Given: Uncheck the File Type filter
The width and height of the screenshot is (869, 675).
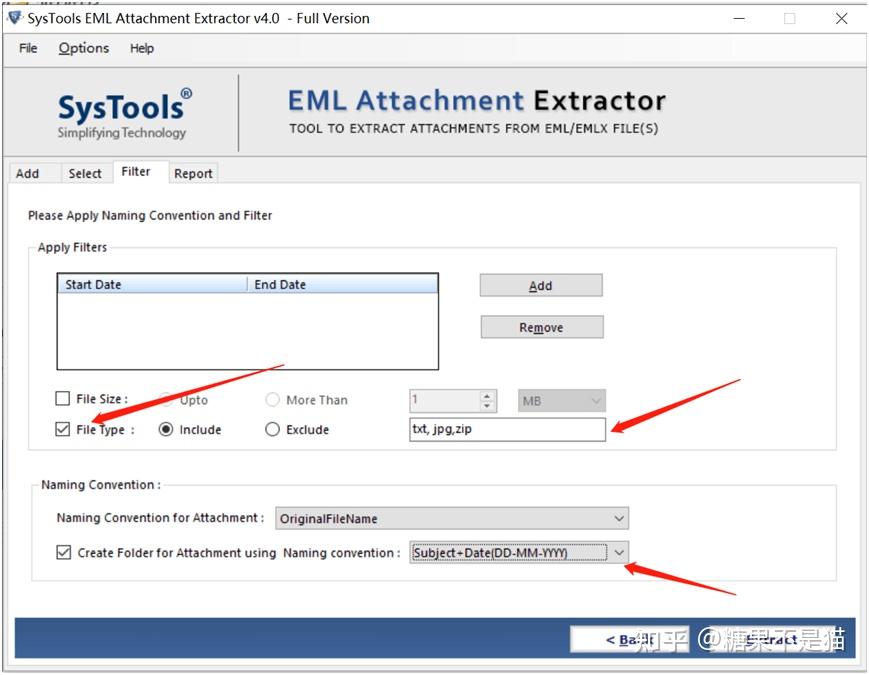Looking at the screenshot, I should (62, 429).
